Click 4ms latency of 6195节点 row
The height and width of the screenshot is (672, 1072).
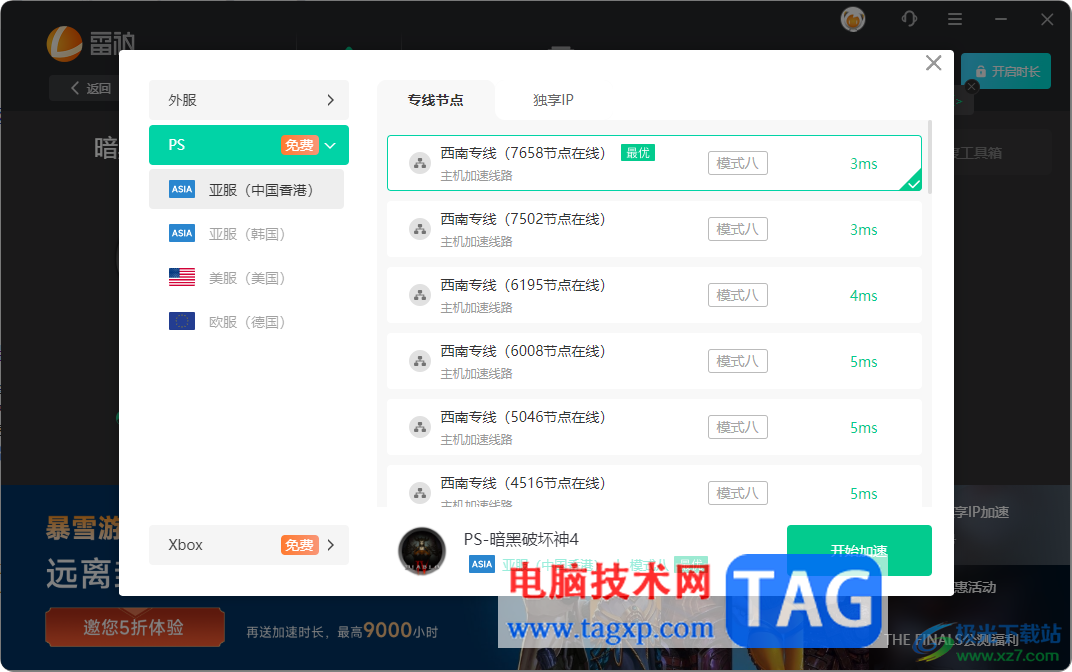(863, 295)
